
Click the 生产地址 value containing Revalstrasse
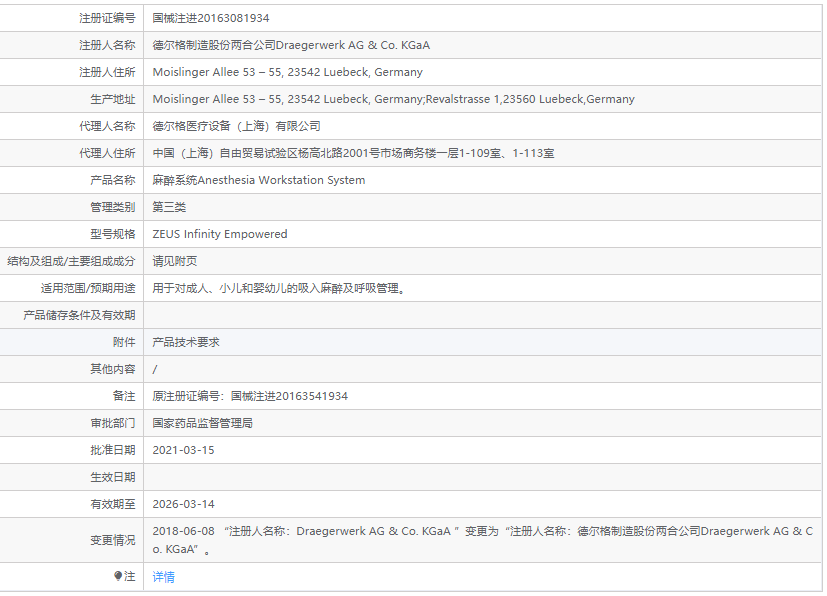[393, 99]
